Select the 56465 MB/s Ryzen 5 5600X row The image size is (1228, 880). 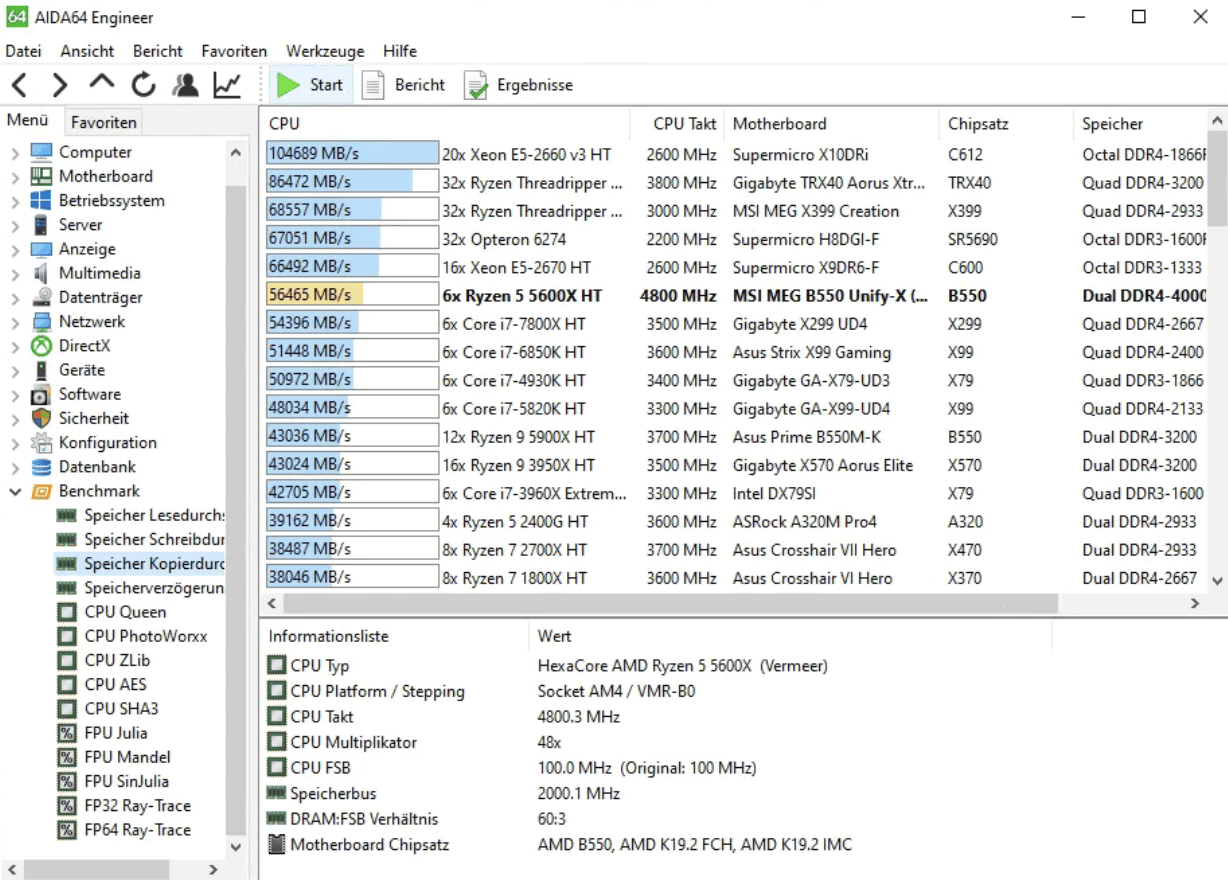point(736,296)
